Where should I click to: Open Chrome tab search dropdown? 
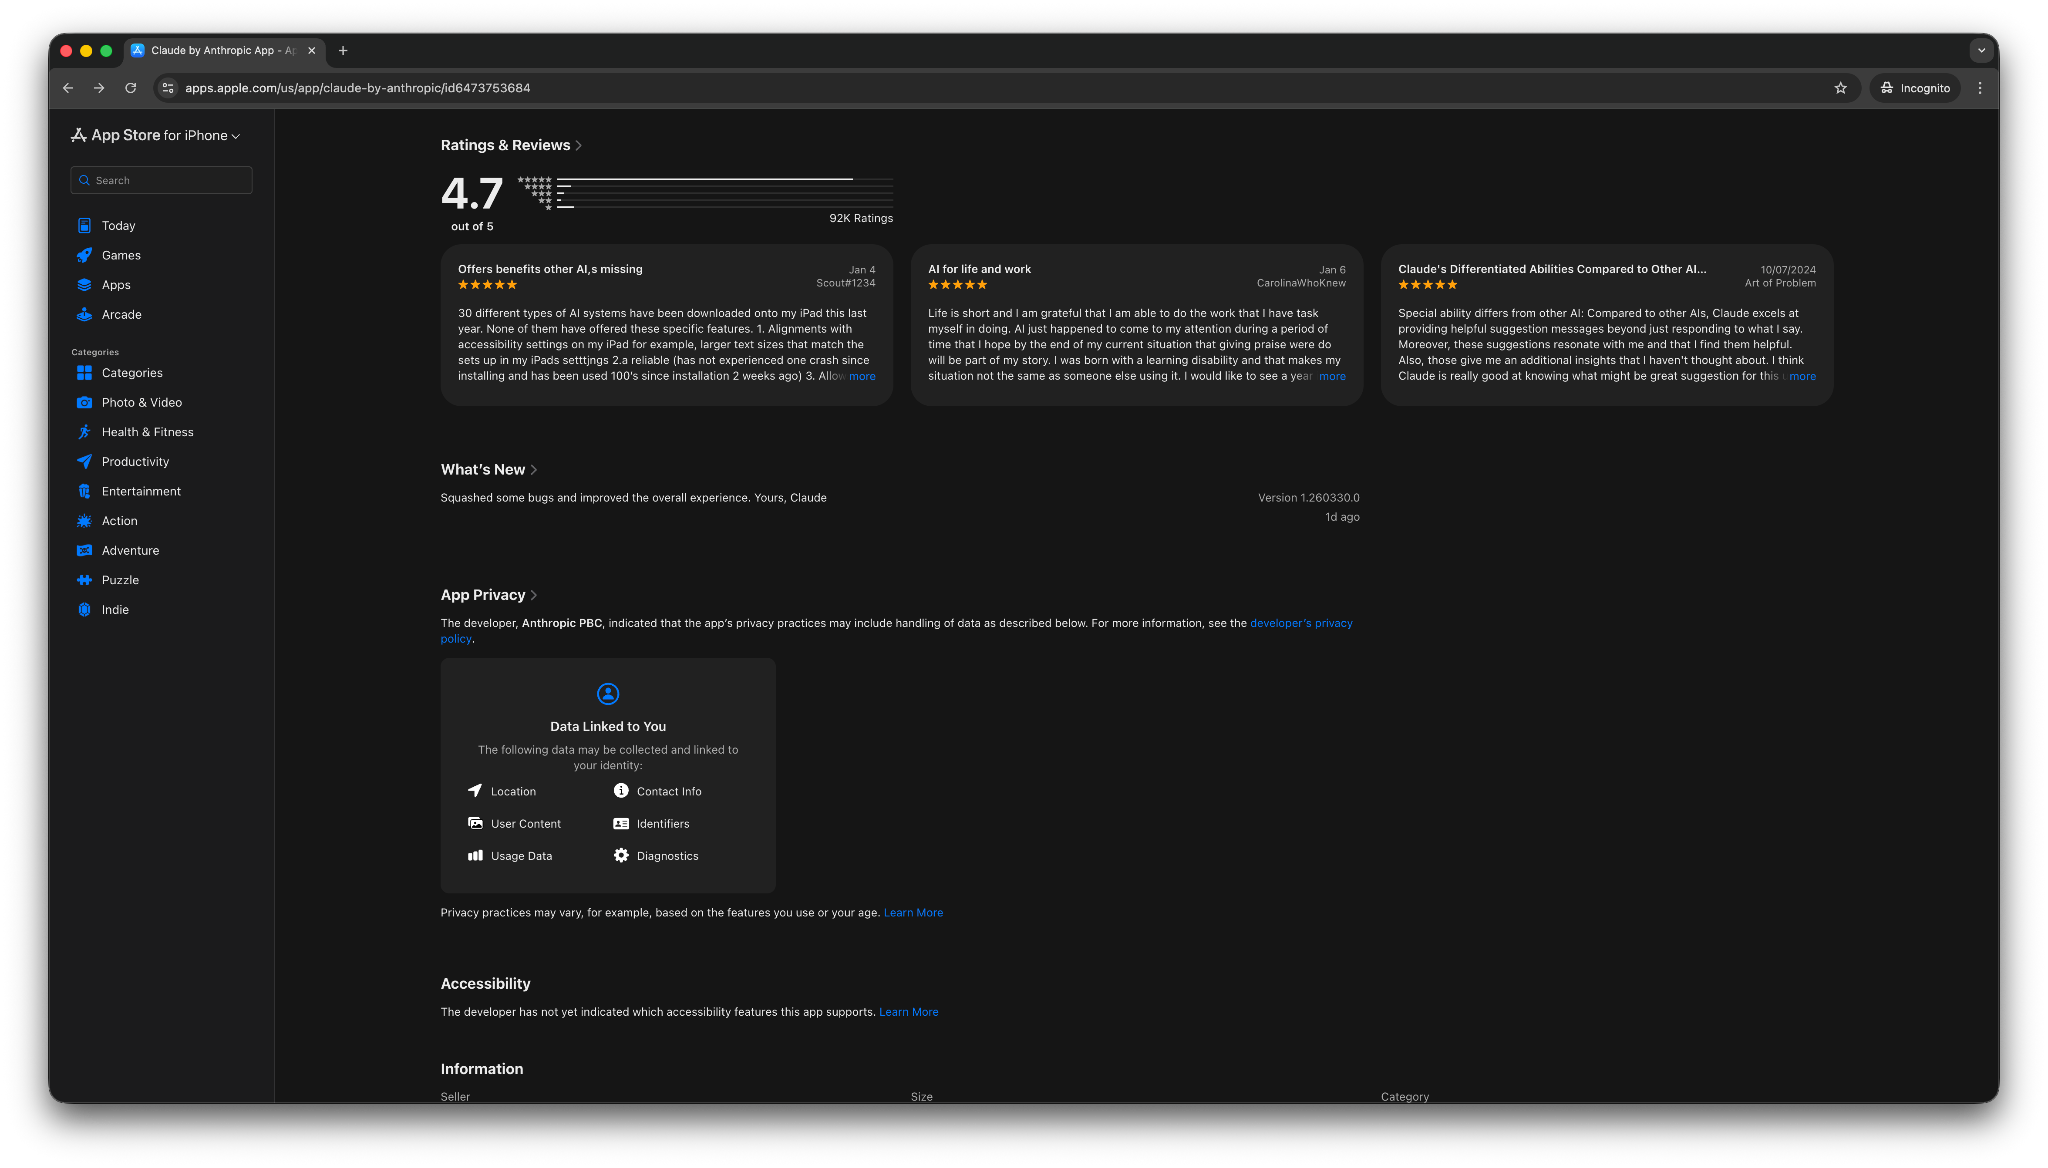tap(1980, 50)
